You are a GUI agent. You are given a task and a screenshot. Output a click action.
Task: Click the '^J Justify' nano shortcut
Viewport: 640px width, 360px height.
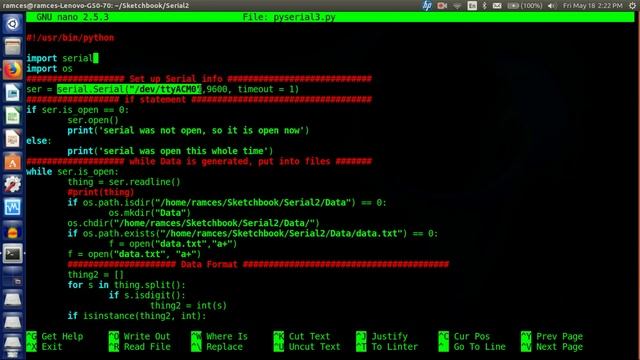pos(382,336)
